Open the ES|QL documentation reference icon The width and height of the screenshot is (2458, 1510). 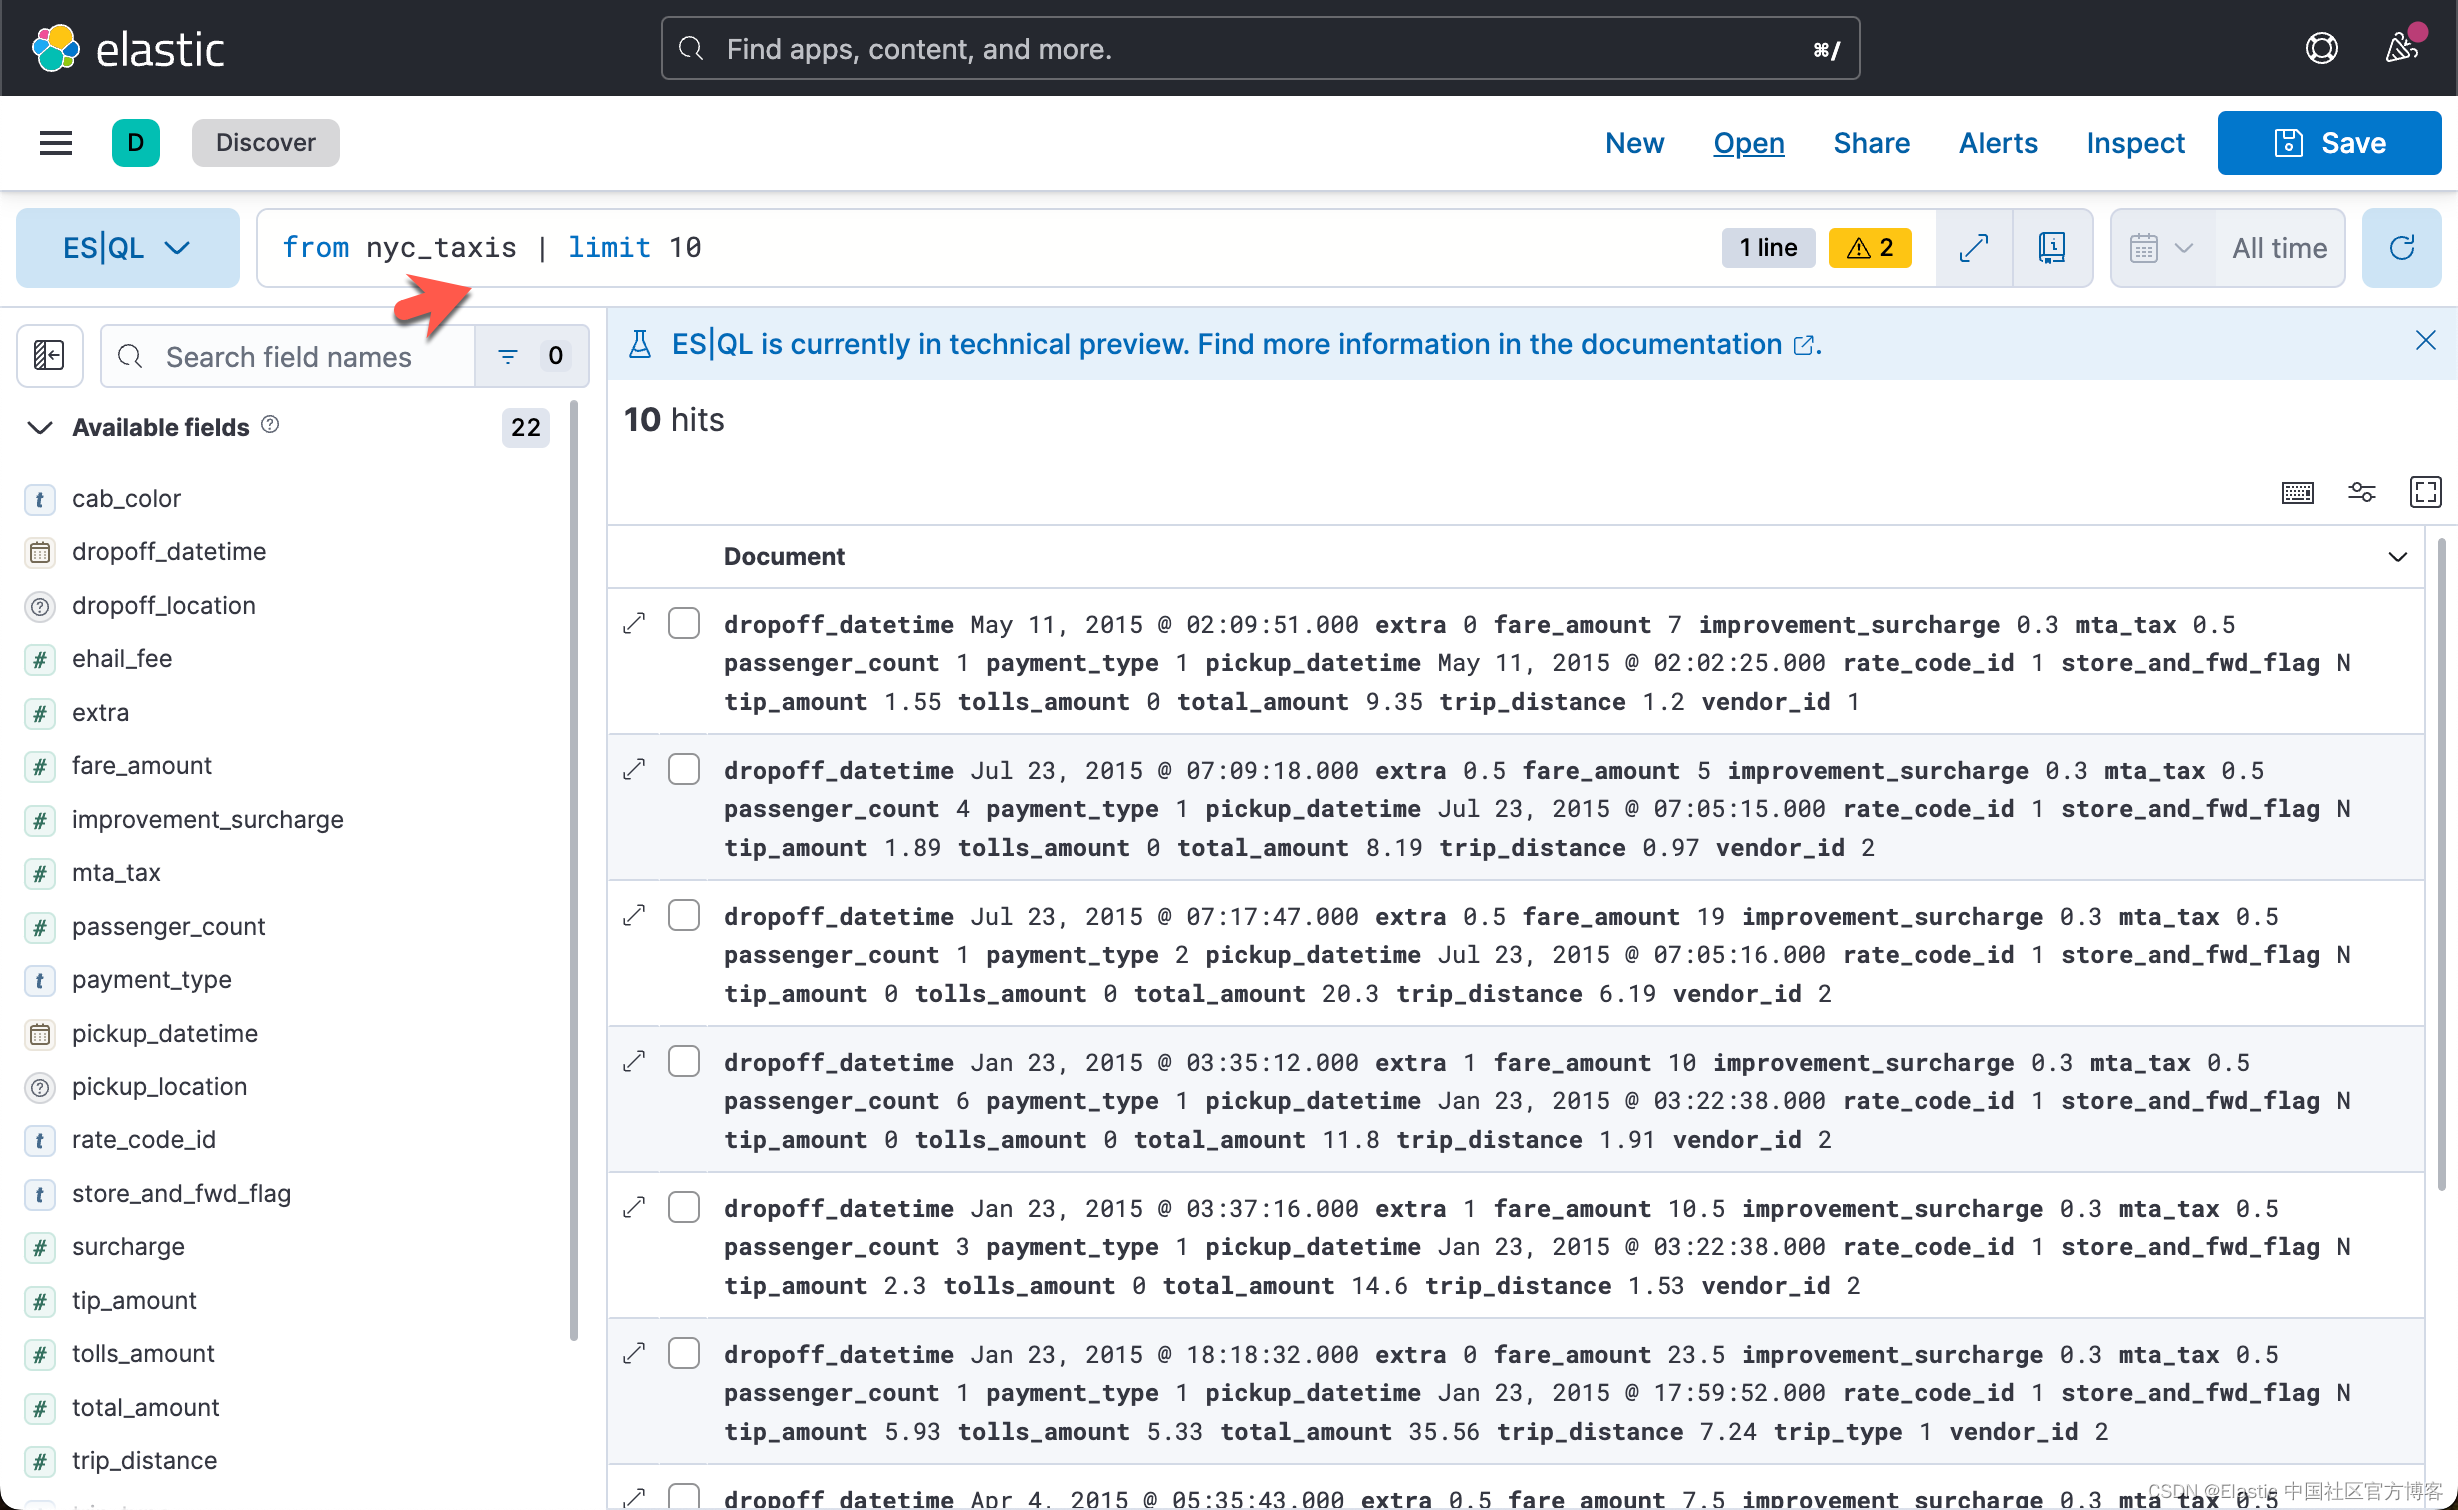(2051, 248)
